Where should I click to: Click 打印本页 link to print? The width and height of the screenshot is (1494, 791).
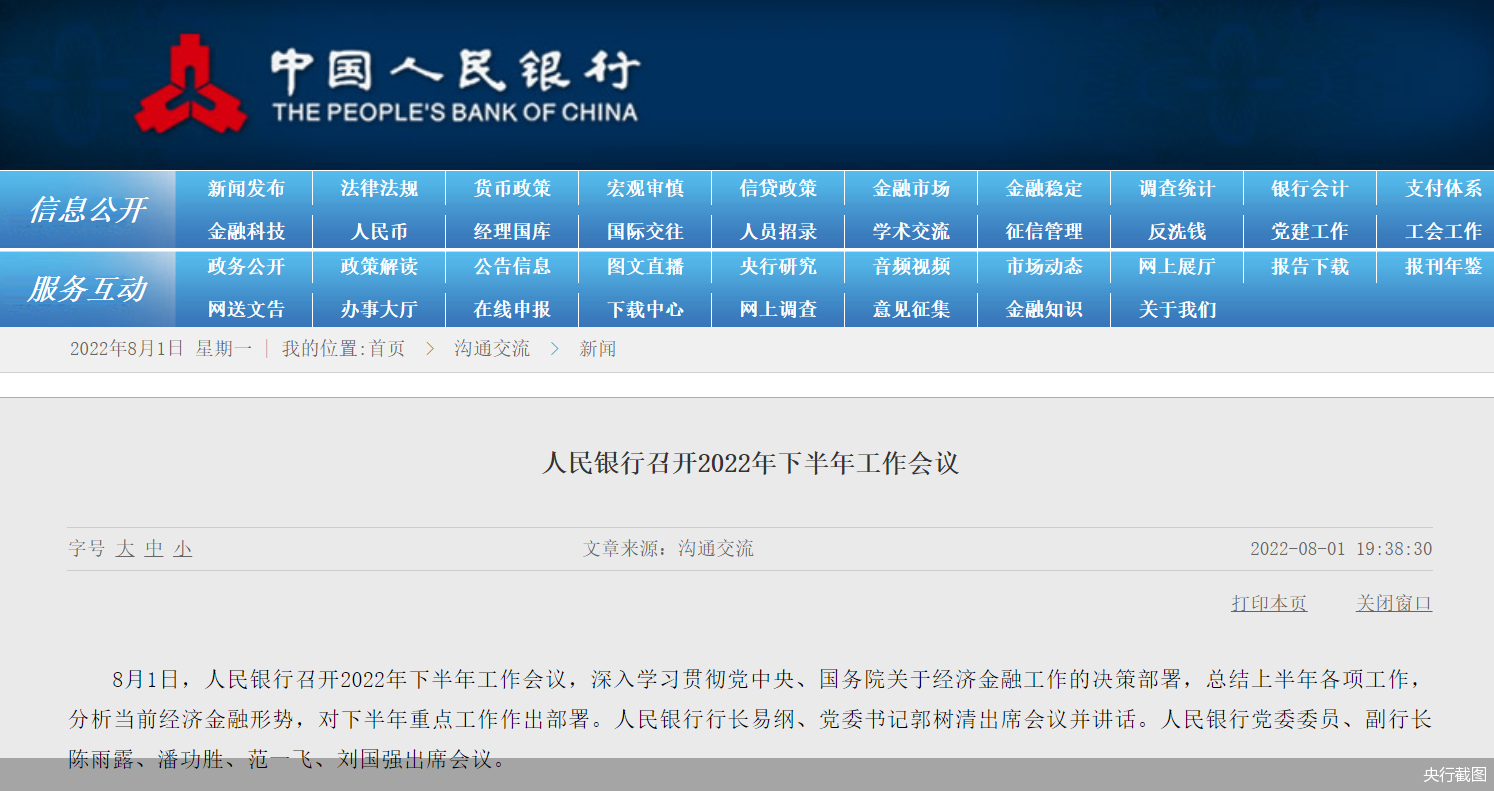(x=1269, y=604)
